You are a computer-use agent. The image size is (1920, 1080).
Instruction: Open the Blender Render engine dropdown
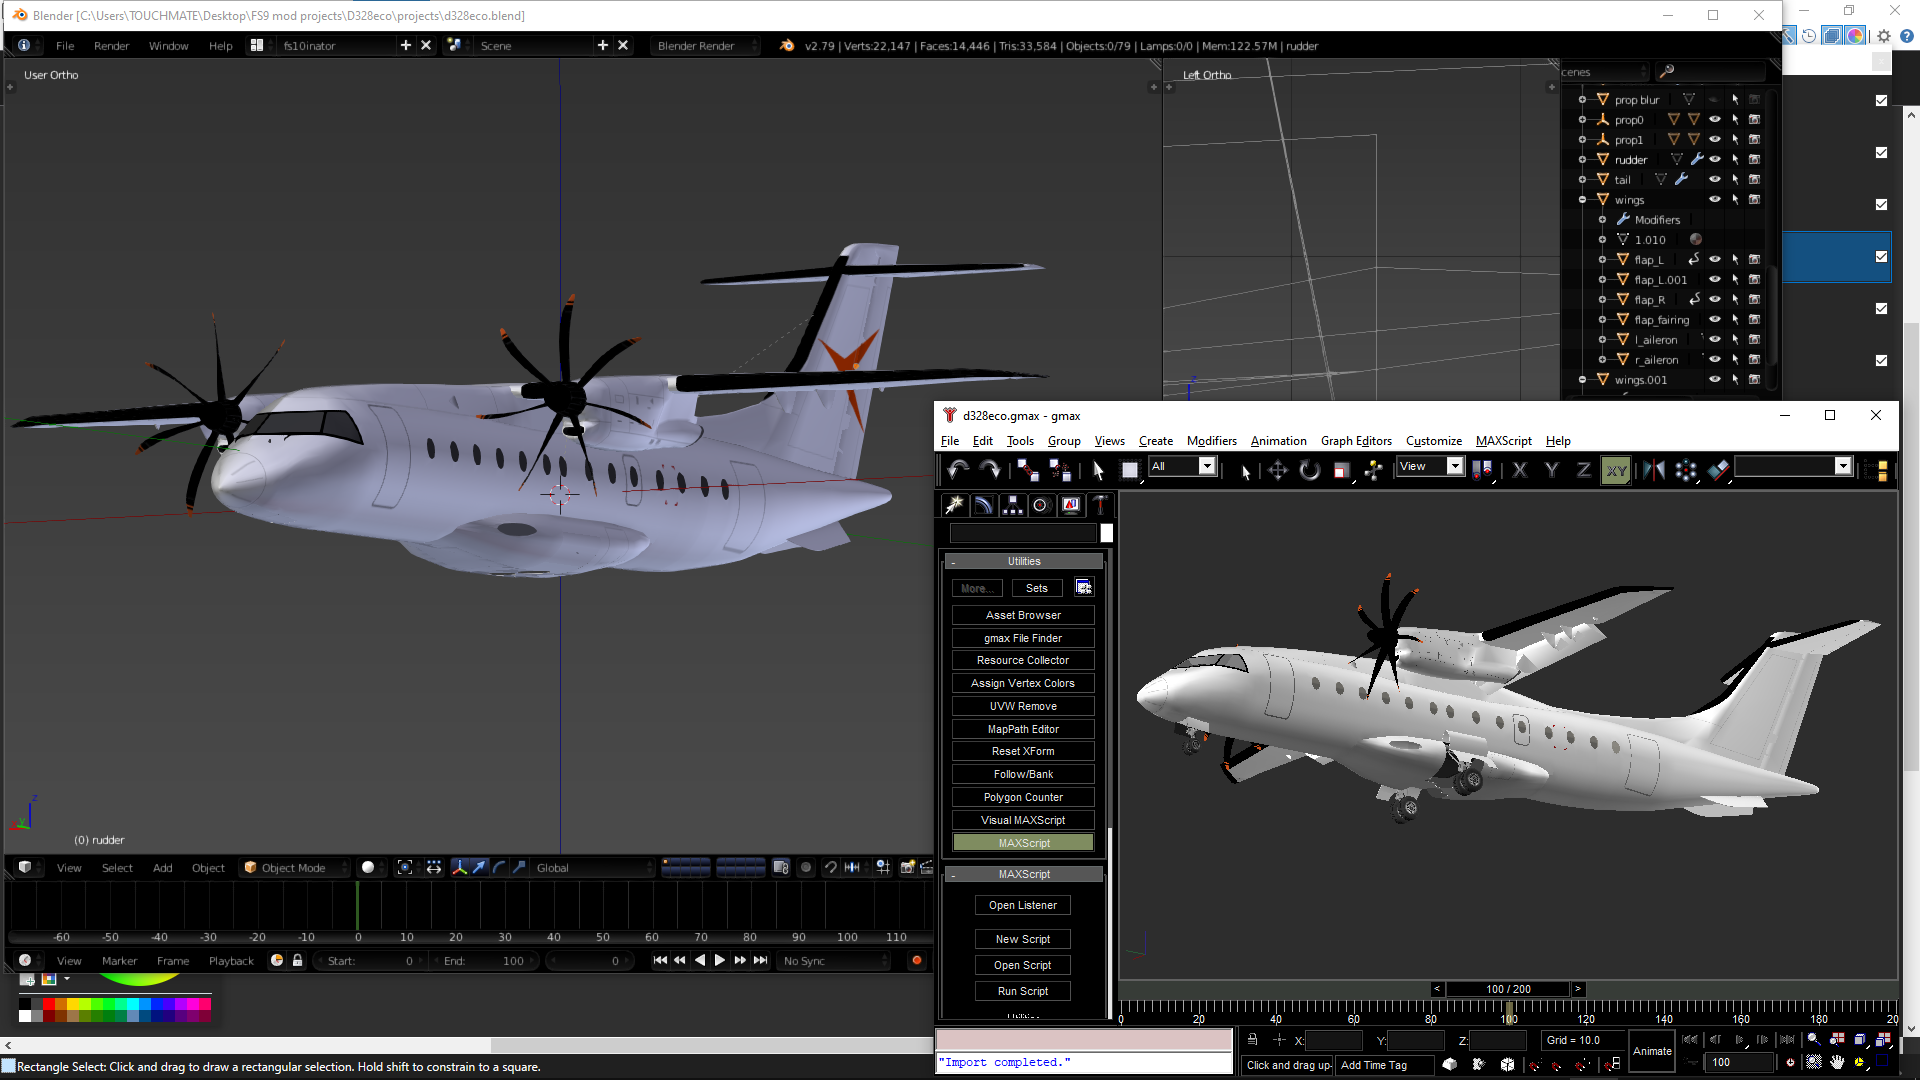pos(704,46)
